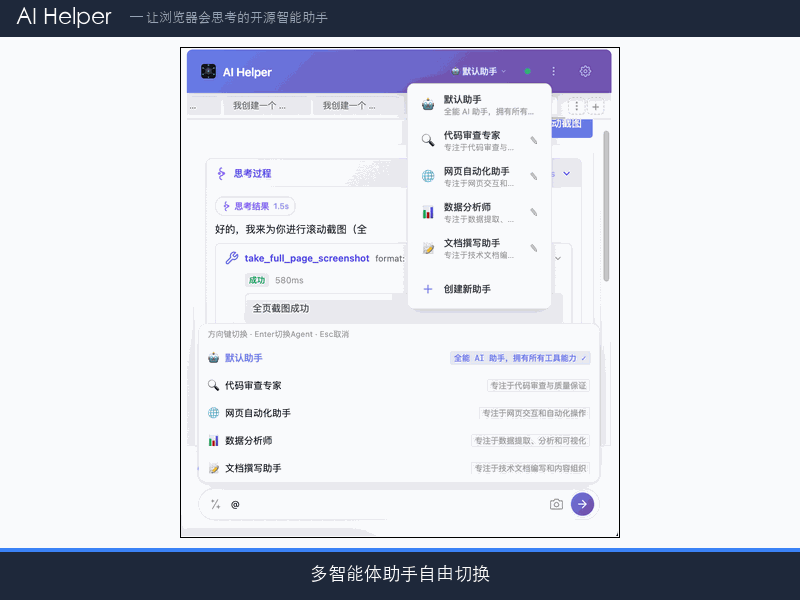Collapse the 思考过程 panel chevron
This screenshot has width=800, height=600.
[567, 173]
